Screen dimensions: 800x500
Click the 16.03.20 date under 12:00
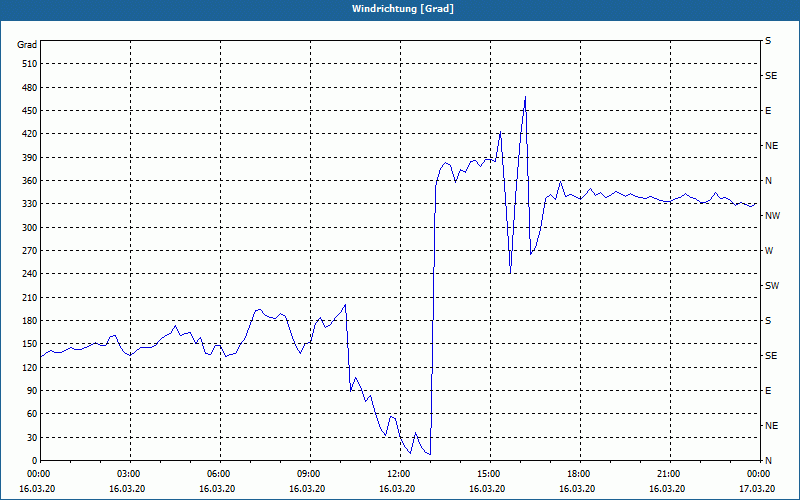click(397, 489)
